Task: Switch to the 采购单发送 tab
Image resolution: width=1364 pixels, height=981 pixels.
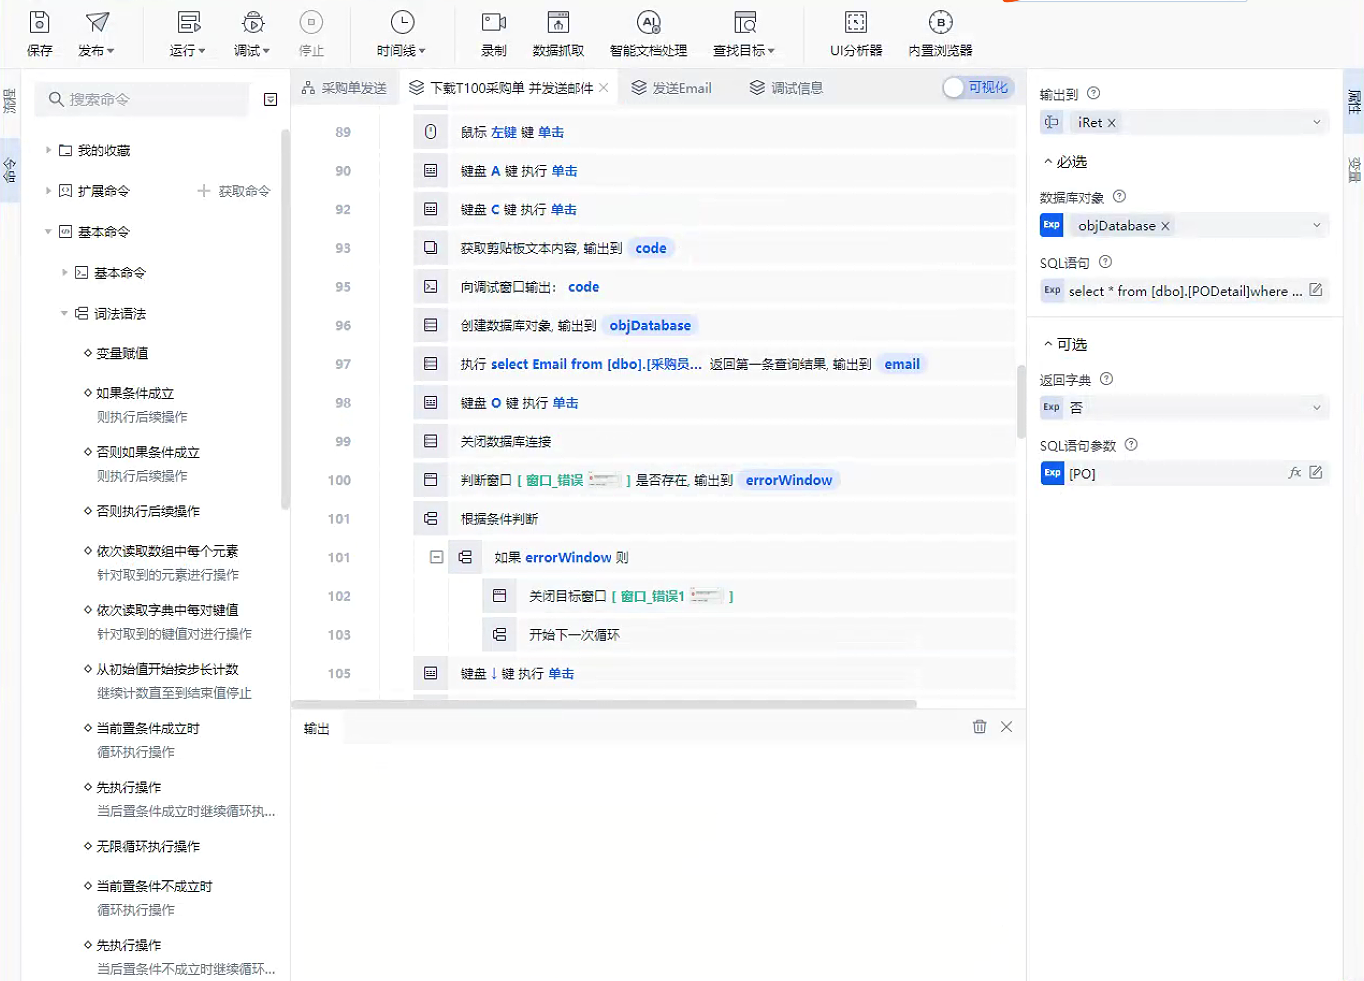Action: click(344, 88)
